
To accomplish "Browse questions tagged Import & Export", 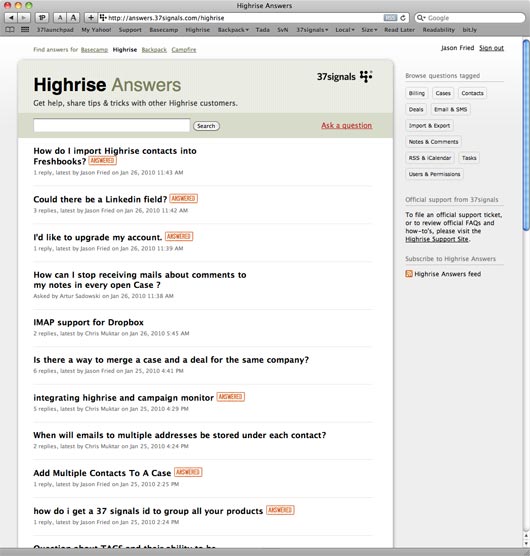I will 429,126.
